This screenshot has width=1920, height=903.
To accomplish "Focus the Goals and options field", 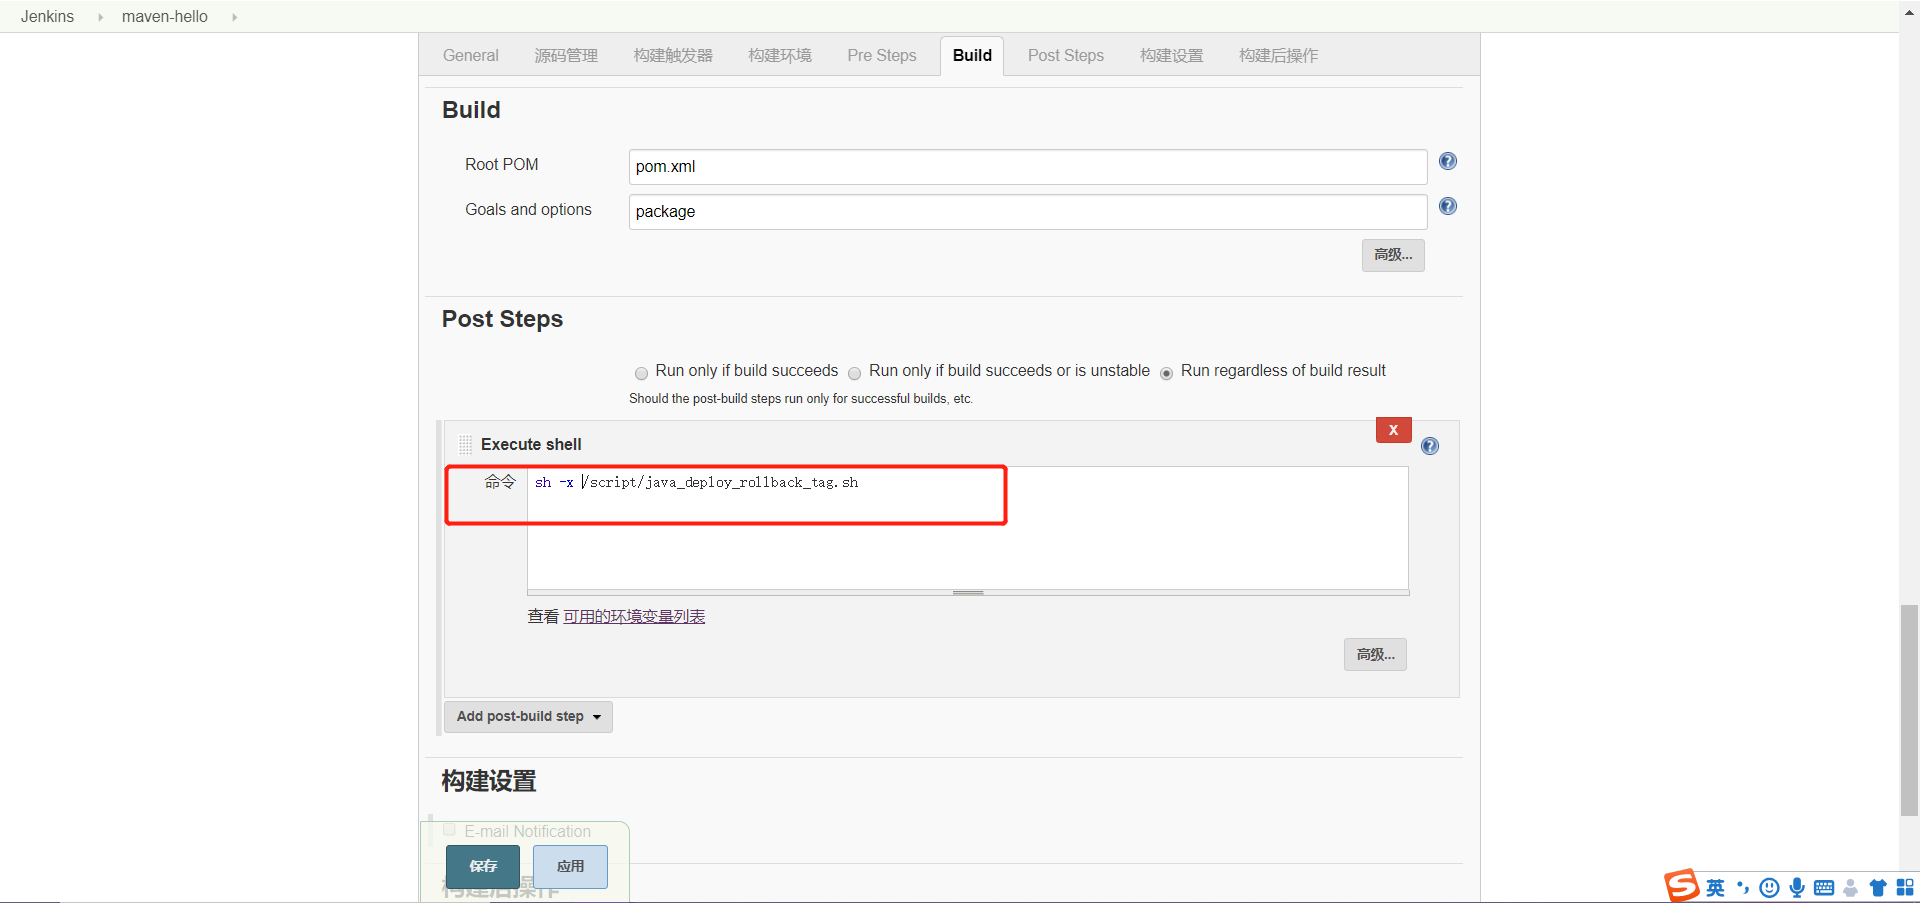I will coord(1028,212).
